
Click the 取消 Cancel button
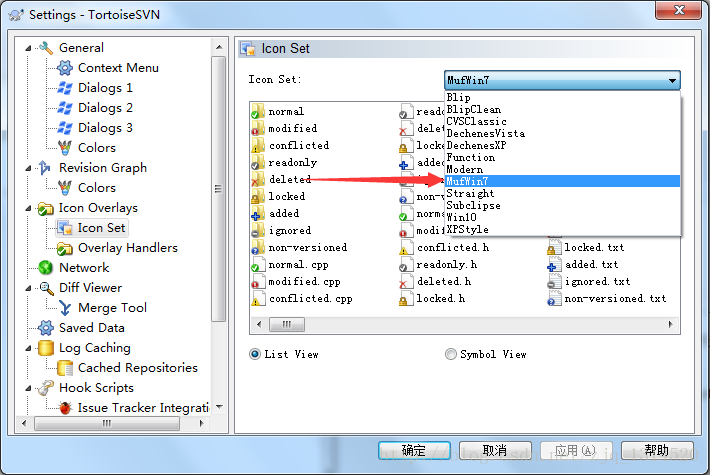coord(495,451)
